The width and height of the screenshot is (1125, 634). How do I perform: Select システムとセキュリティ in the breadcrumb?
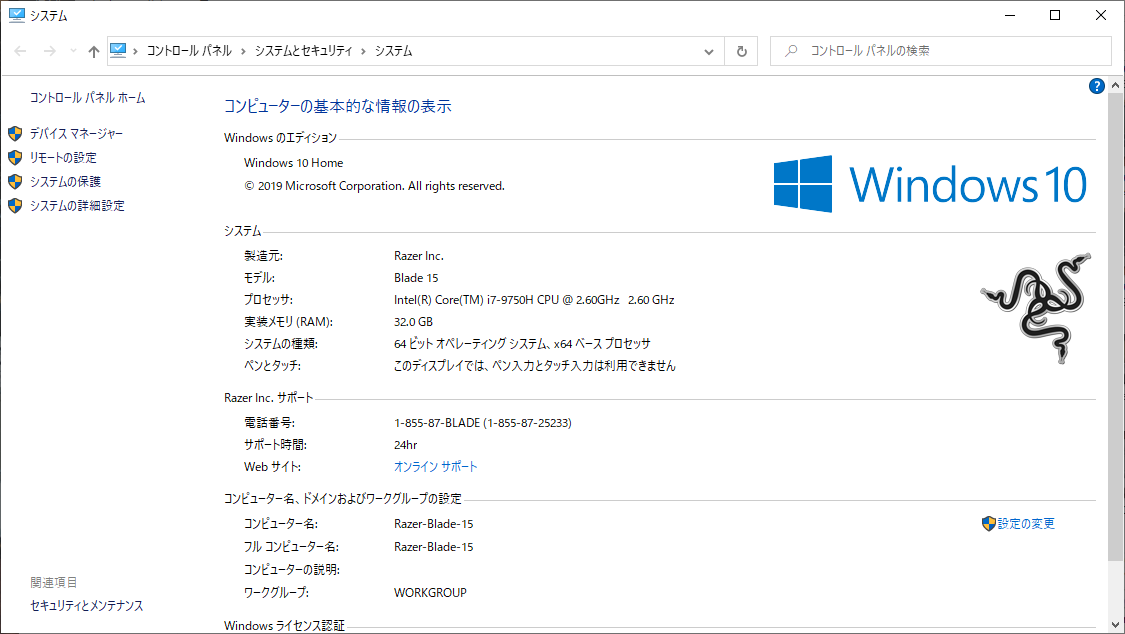[303, 51]
